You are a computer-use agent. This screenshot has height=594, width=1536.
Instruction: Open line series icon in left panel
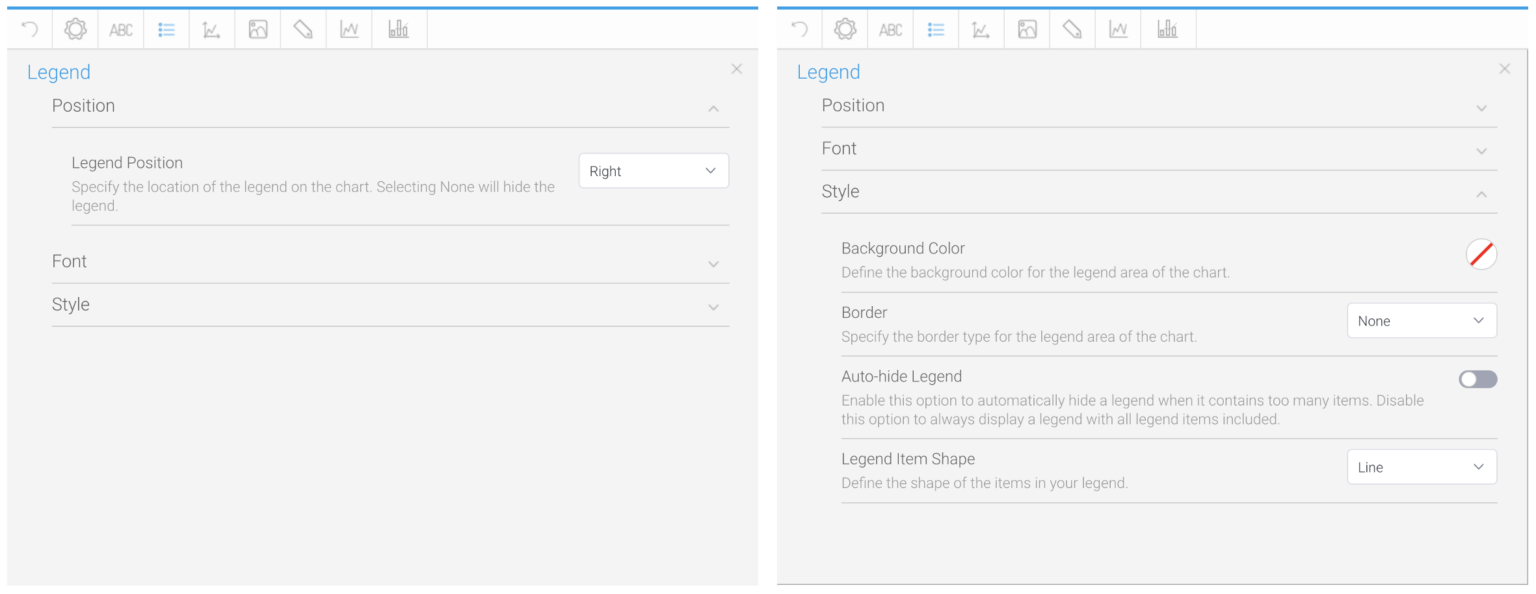click(x=349, y=30)
